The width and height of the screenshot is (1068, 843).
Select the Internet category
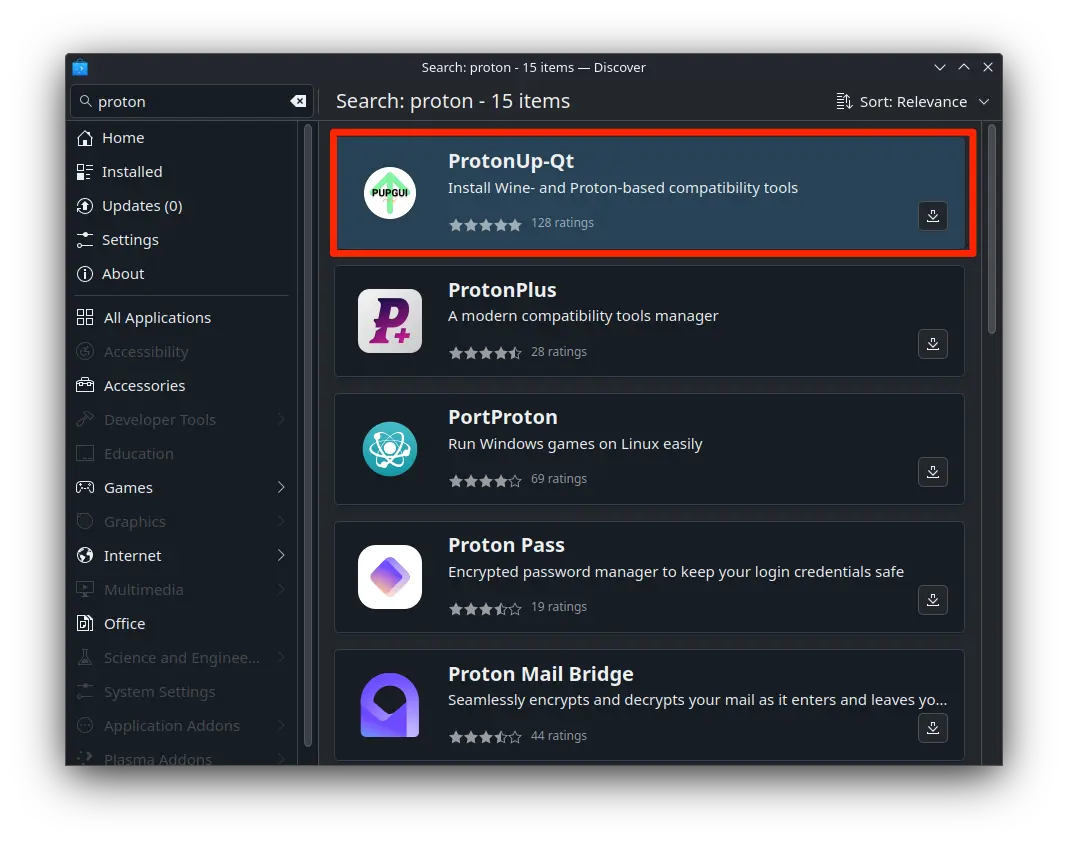pyautogui.click(x=182, y=556)
